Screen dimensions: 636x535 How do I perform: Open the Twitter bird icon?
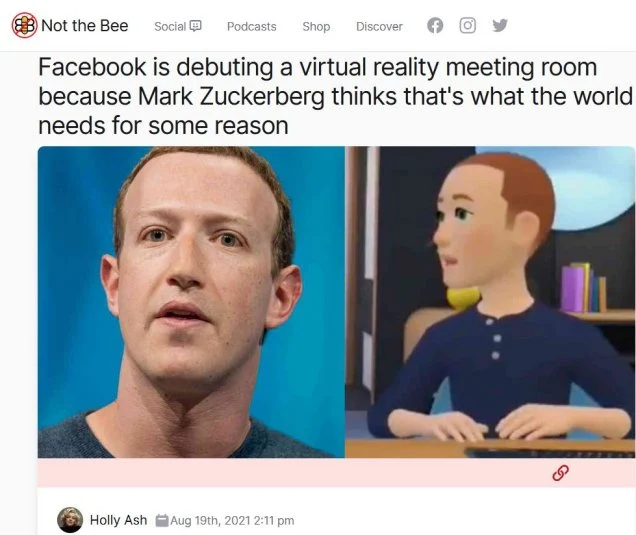[500, 26]
